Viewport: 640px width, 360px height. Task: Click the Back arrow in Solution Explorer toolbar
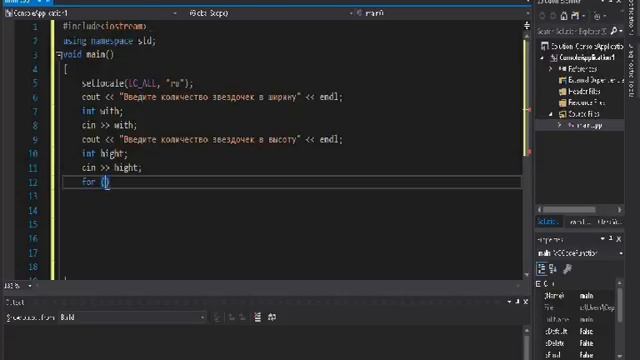pos(542,16)
